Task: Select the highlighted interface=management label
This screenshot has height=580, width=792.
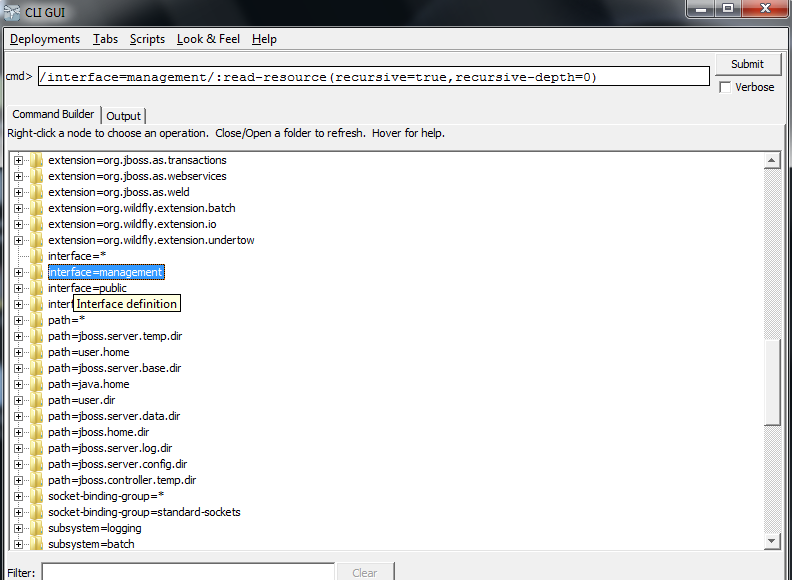Action: click(106, 272)
